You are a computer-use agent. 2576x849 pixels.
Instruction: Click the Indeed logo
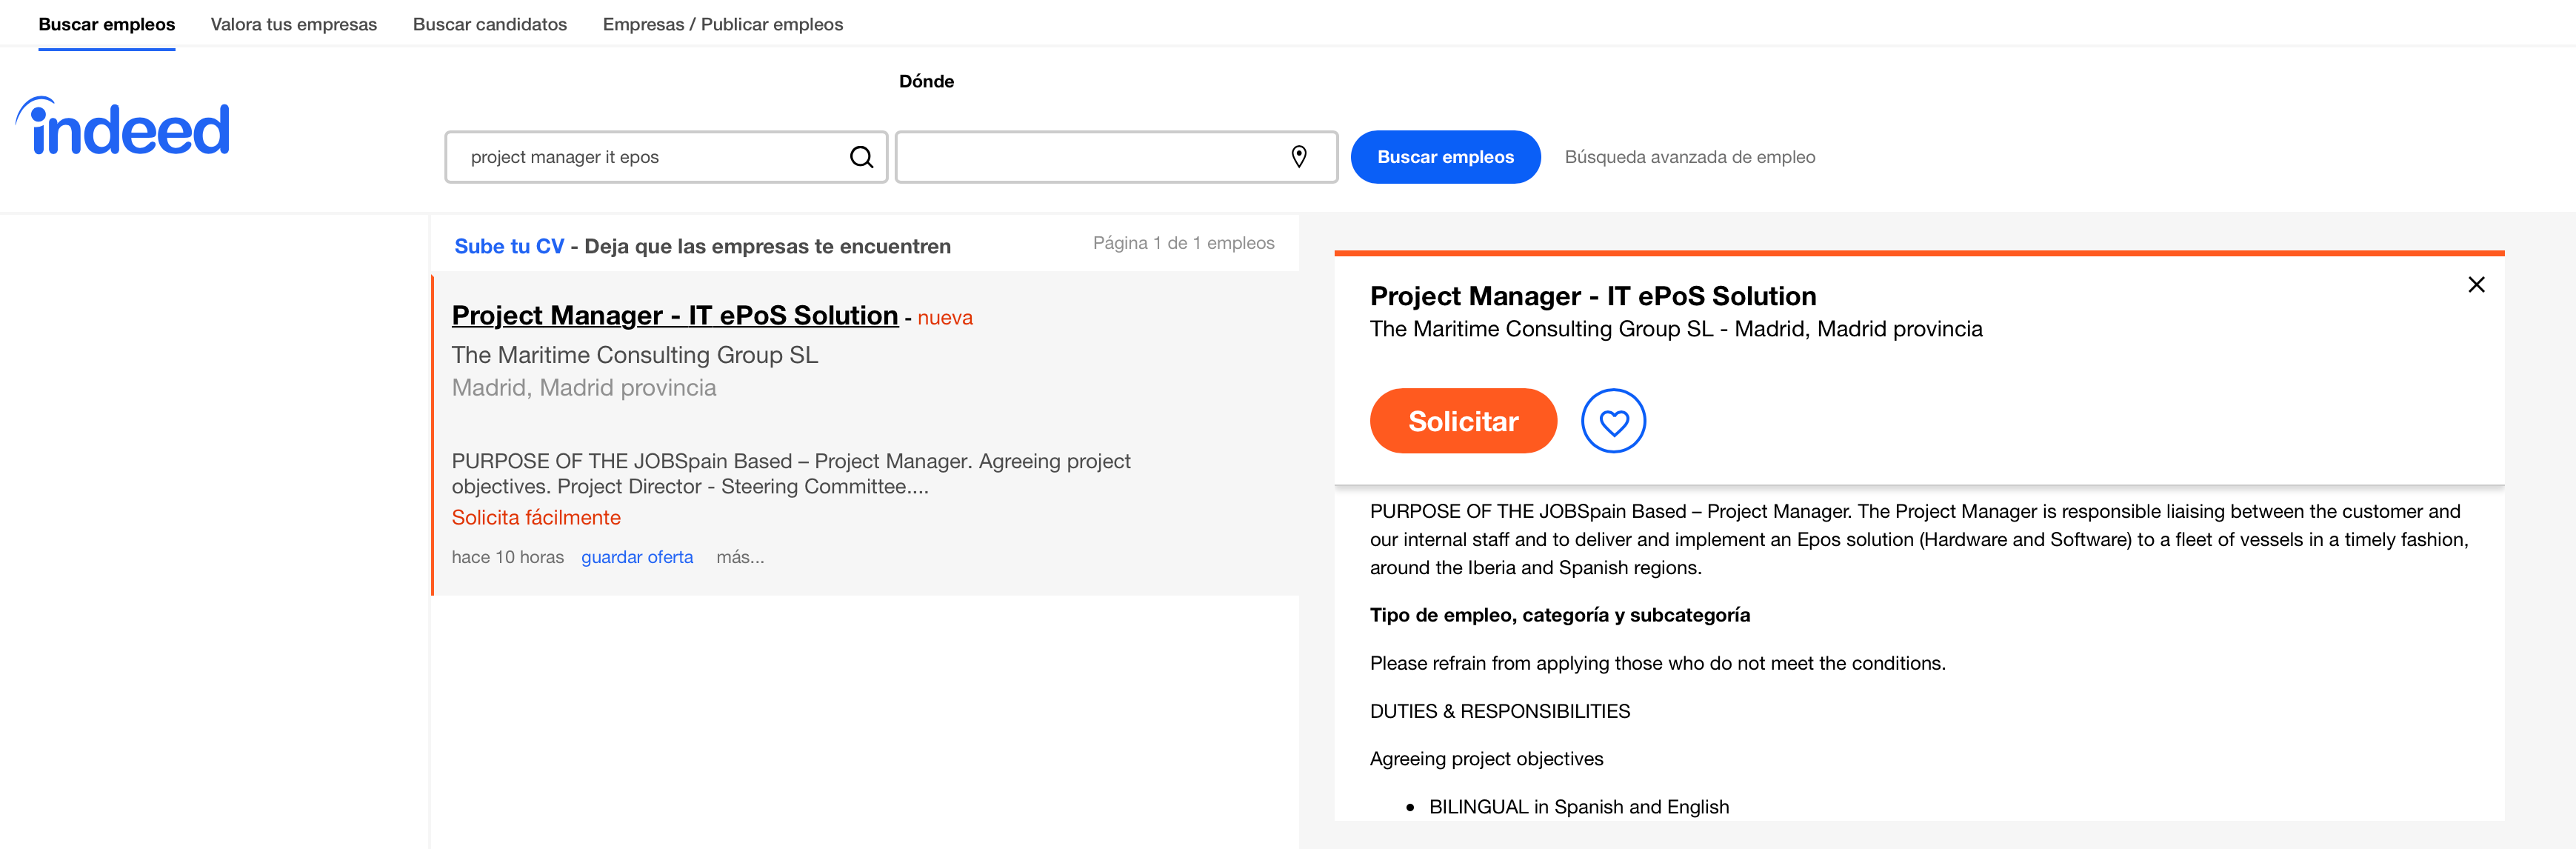tap(122, 127)
